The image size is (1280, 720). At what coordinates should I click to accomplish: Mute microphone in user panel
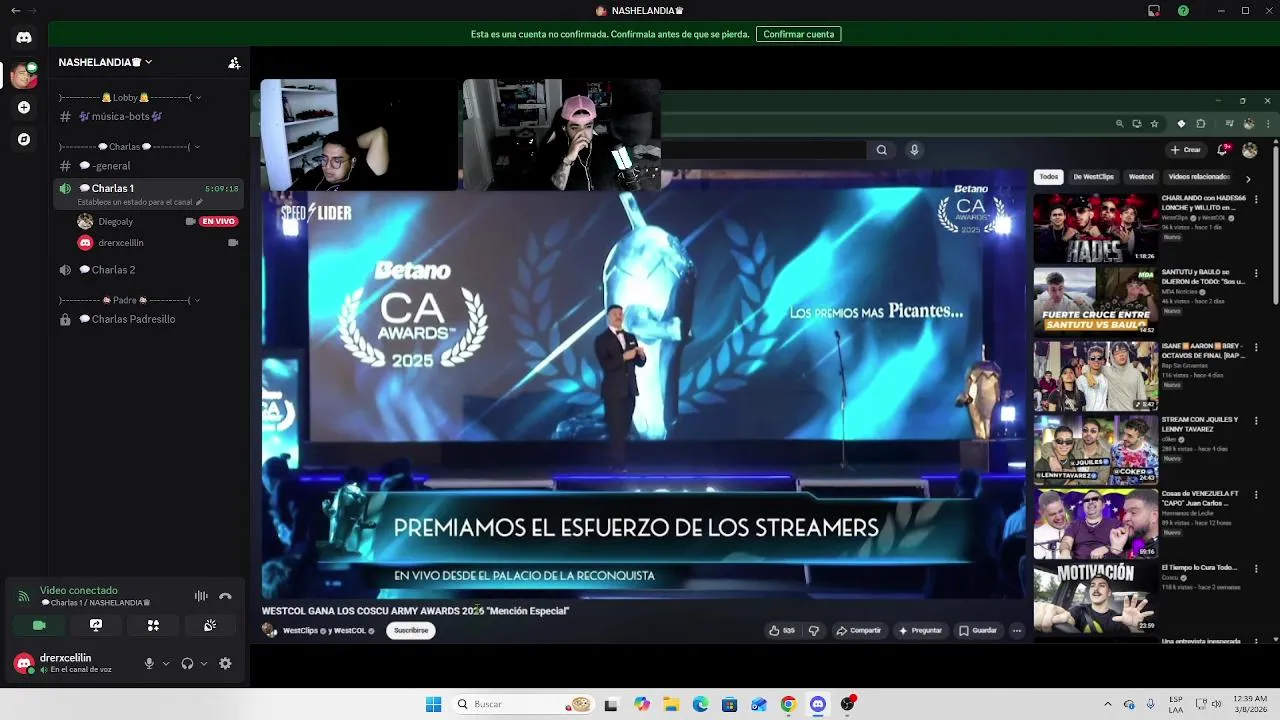pyautogui.click(x=149, y=663)
